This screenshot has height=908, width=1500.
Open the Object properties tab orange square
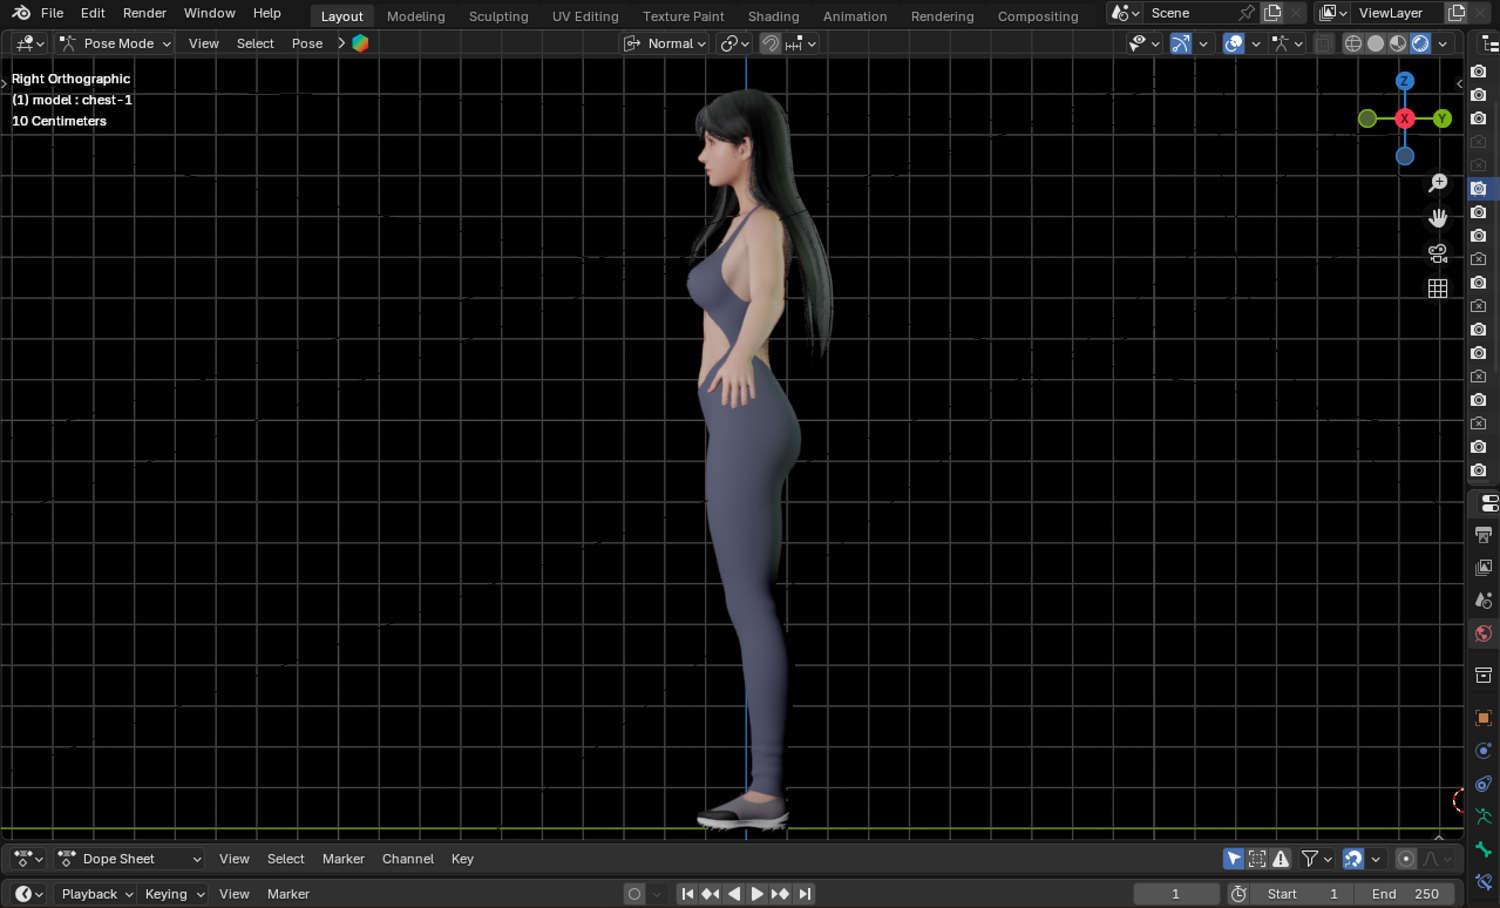(x=1484, y=718)
